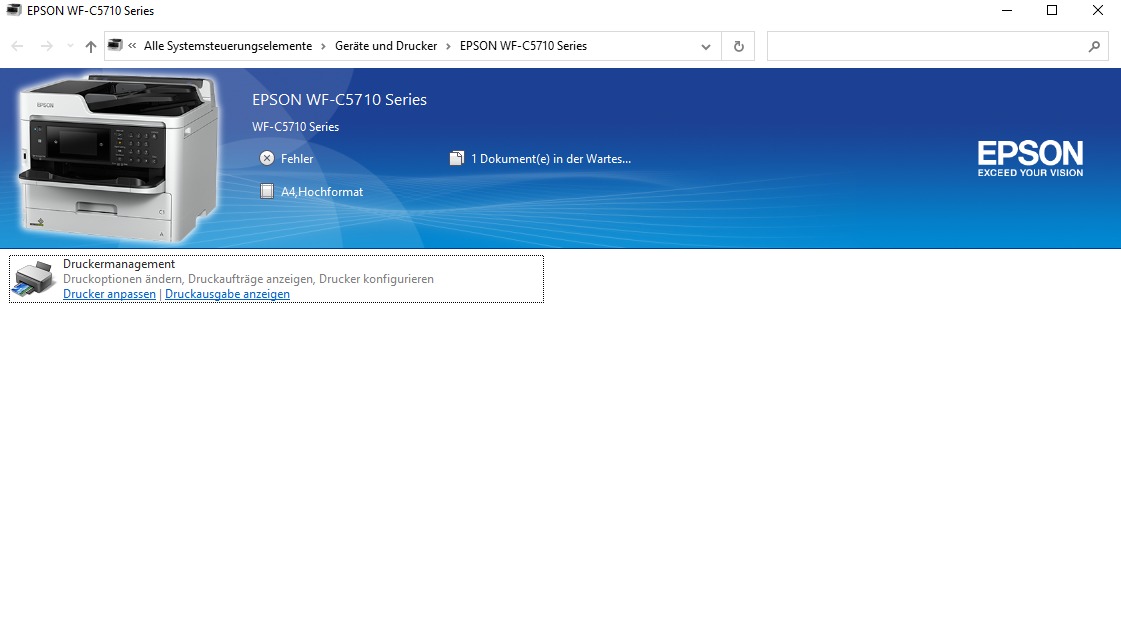Maximize the EPSON window
Viewport: 1121px width, 627px height.
coord(1052,10)
